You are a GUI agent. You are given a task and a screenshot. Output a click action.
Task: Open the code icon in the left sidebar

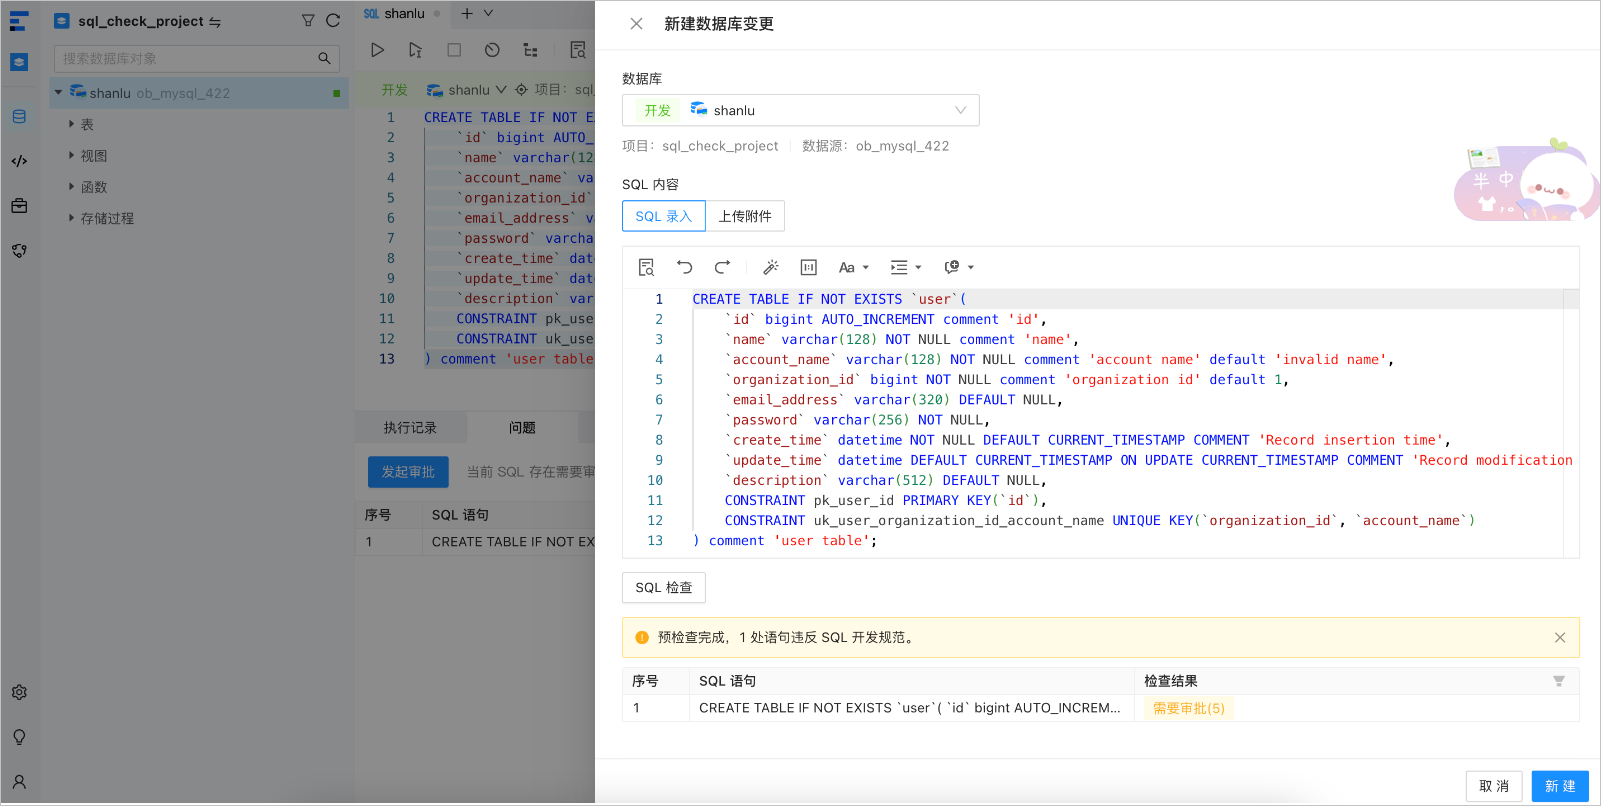click(x=19, y=161)
